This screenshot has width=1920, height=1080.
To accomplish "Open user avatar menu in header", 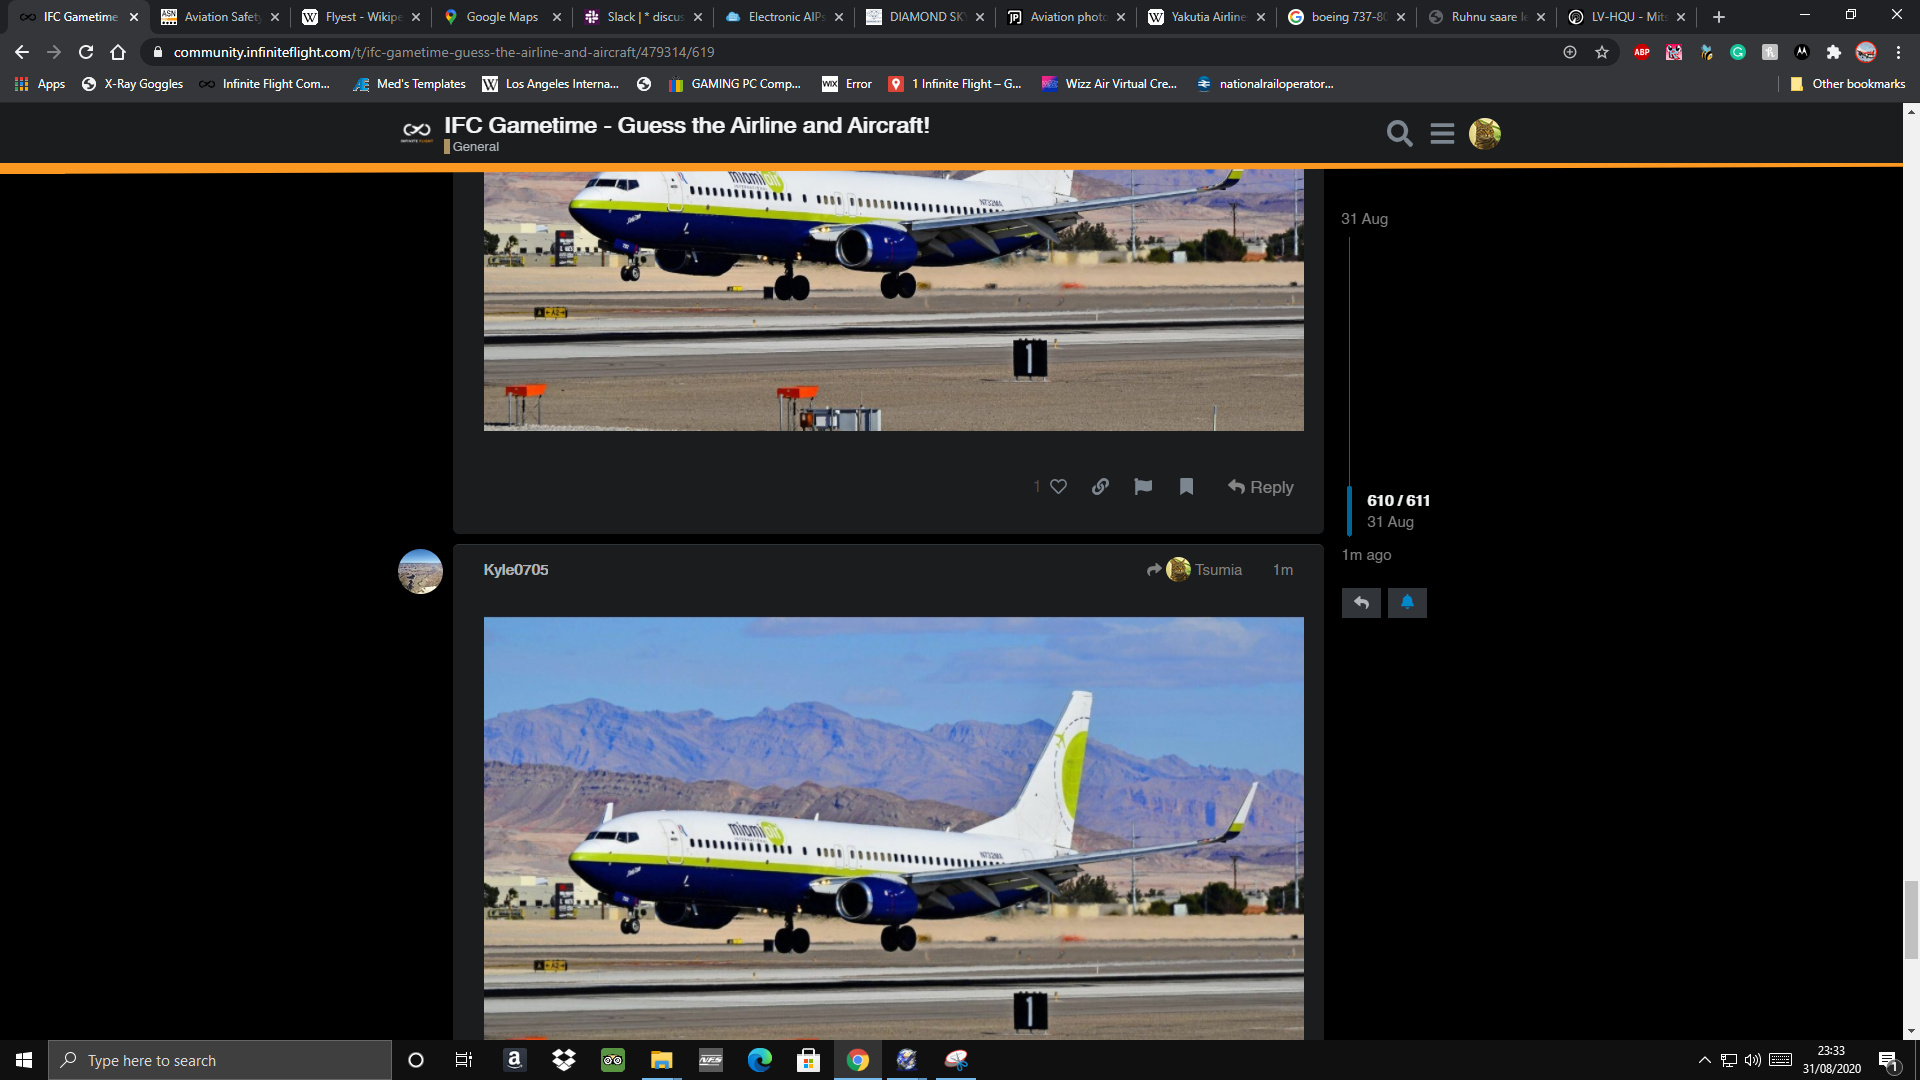I will coord(1484,133).
